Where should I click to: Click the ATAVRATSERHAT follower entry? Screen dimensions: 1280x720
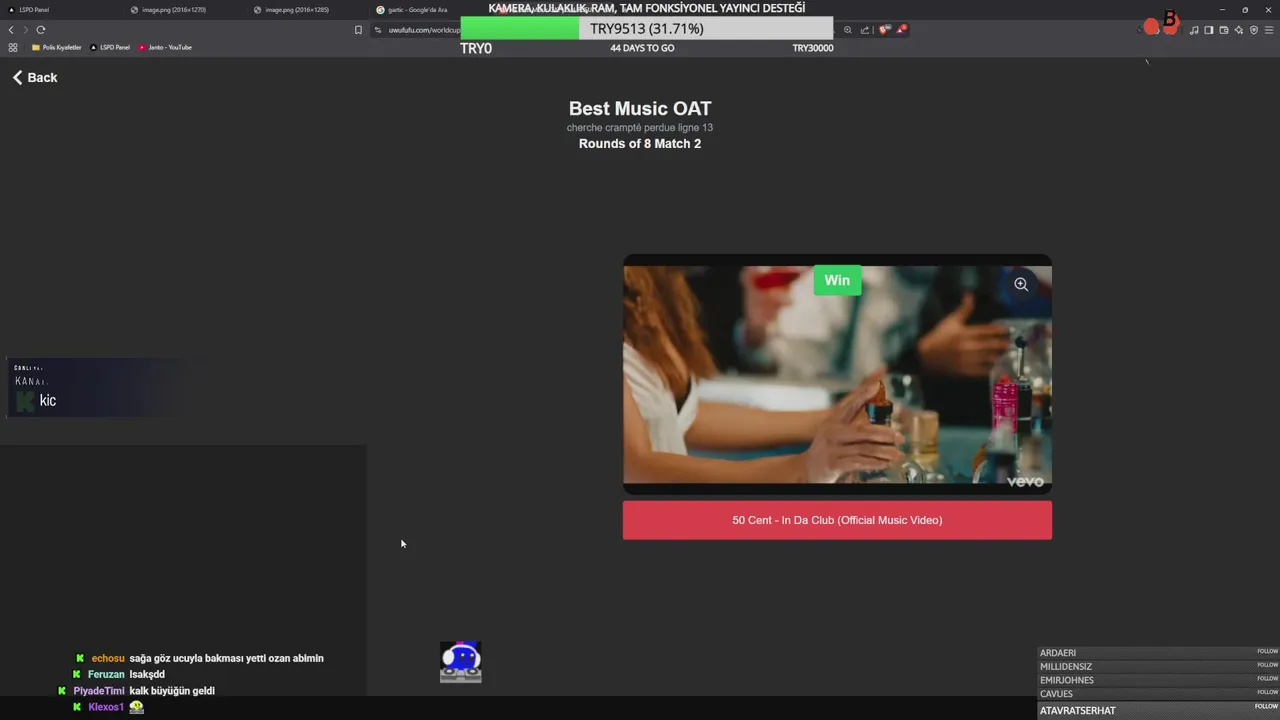coord(1159,710)
